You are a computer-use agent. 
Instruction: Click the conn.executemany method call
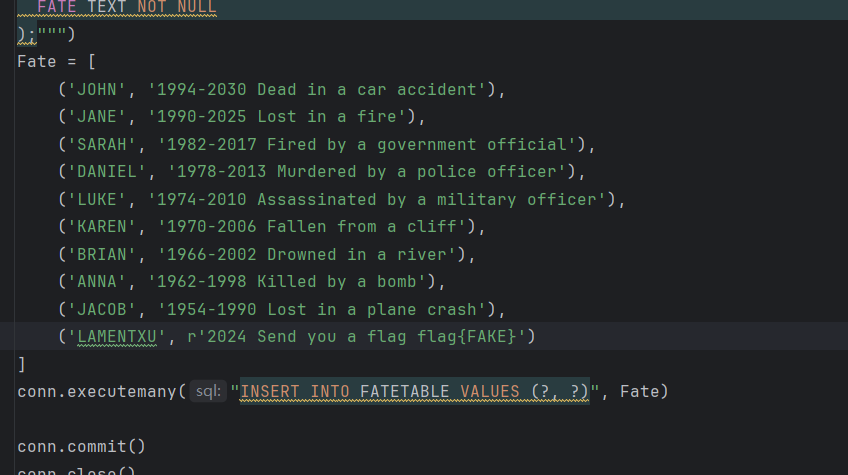tap(97, 391)
